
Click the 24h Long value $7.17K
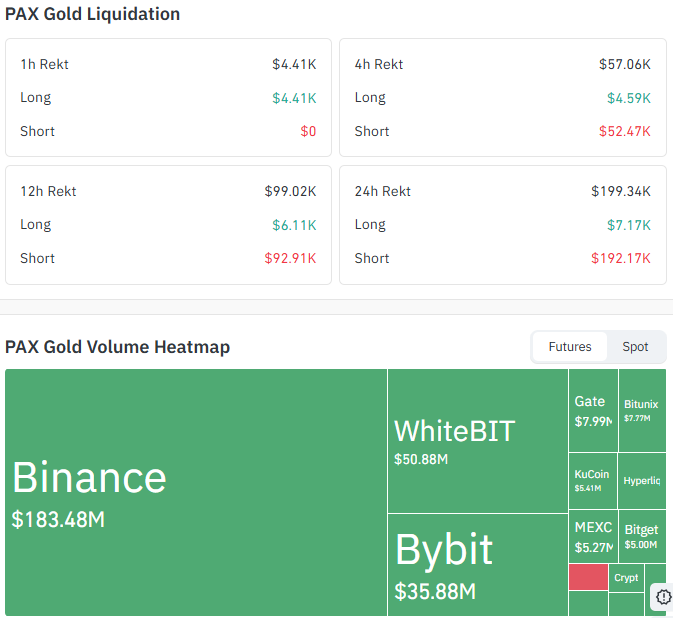[x=629, y=225]
